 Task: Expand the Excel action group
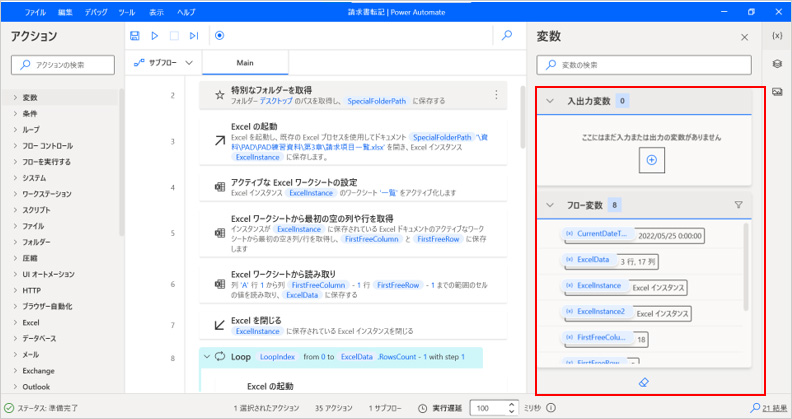click(x=30, y=323)
